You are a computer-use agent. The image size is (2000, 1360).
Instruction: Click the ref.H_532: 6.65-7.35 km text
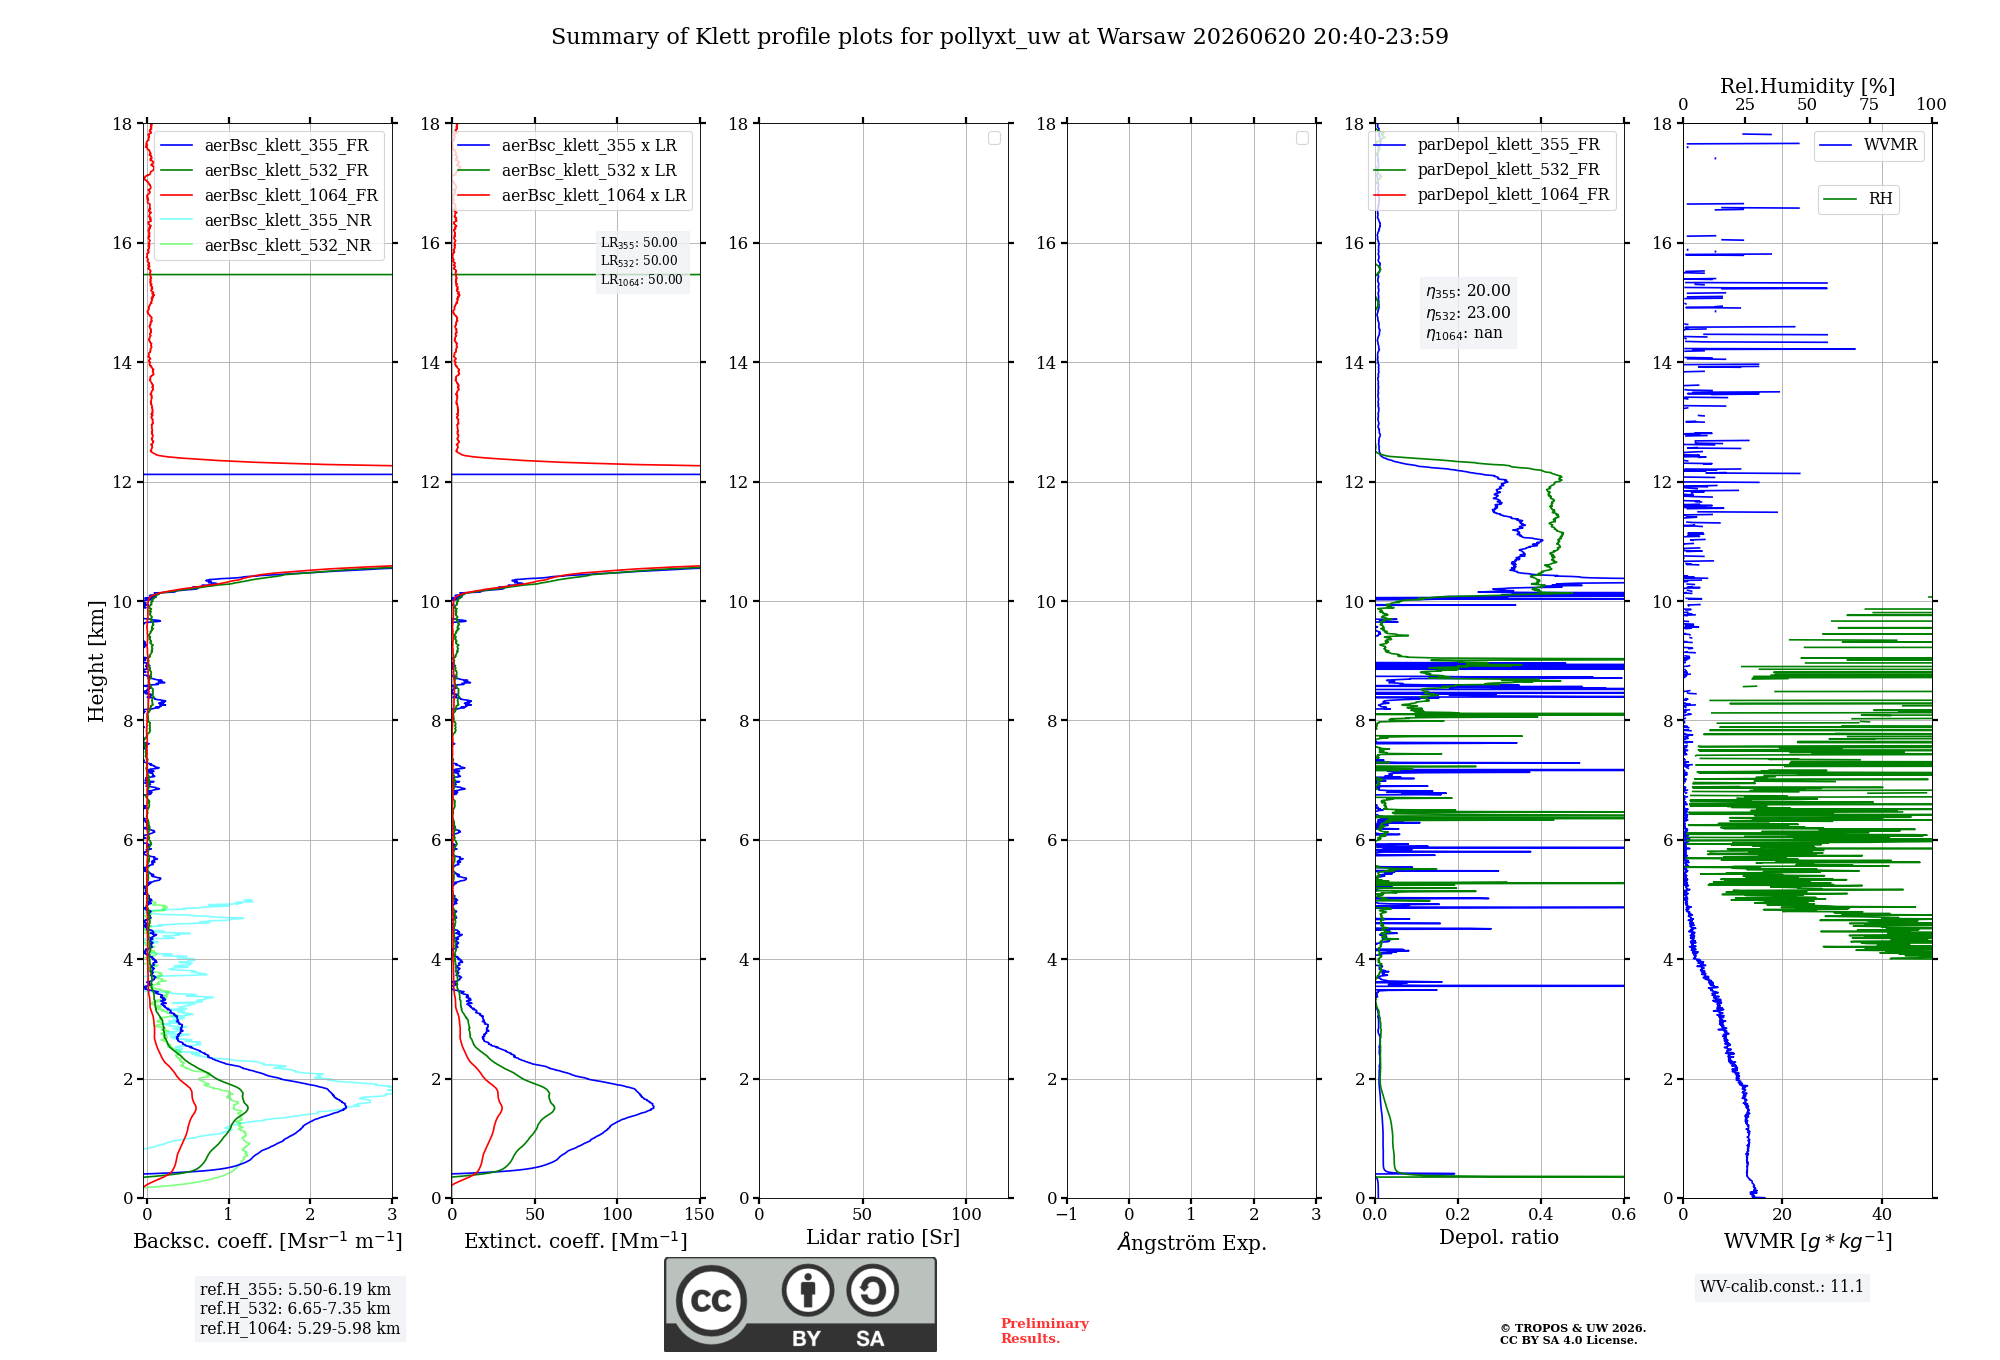tap(295, 1309)
